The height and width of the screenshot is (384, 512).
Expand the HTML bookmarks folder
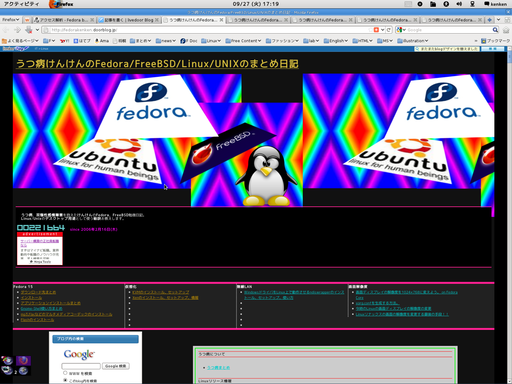[363, 41]
